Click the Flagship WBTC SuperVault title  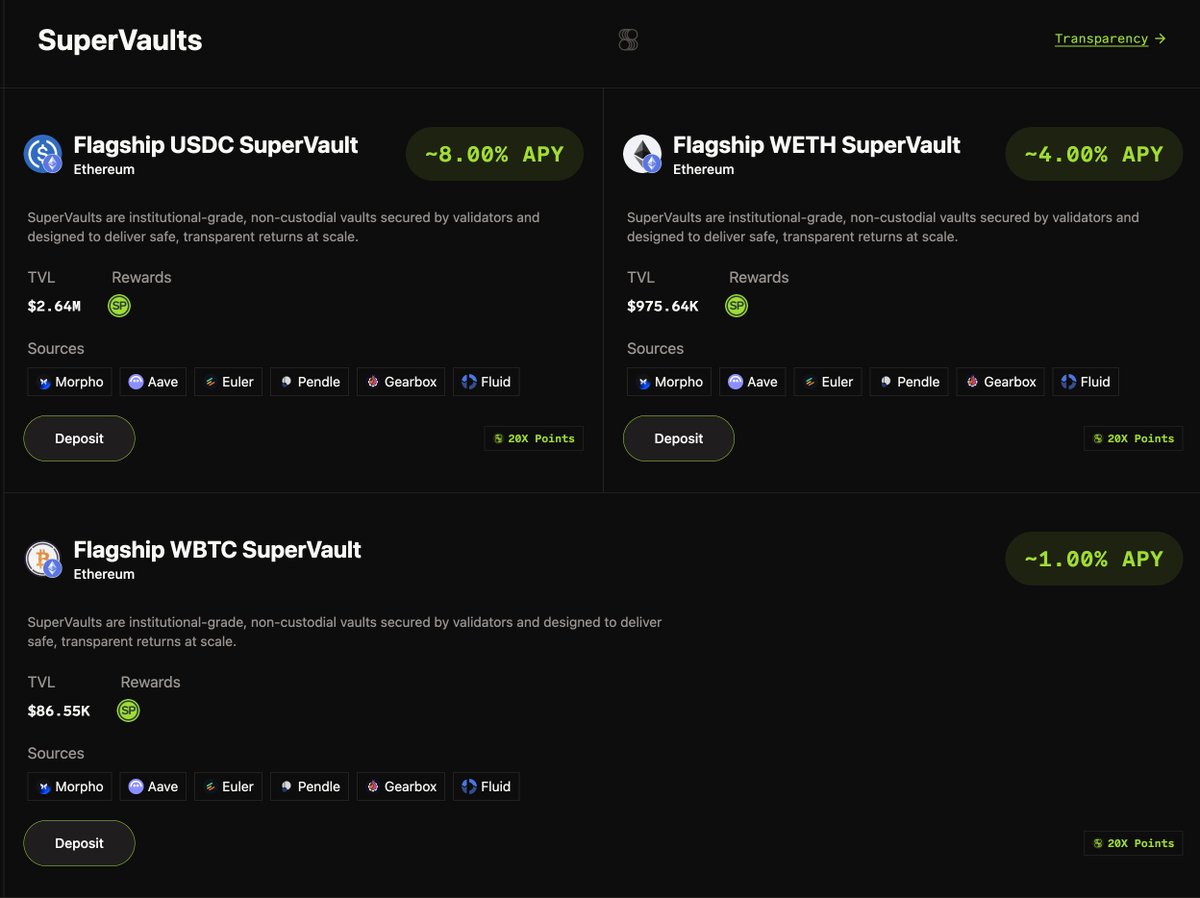[x=218, y=550]
